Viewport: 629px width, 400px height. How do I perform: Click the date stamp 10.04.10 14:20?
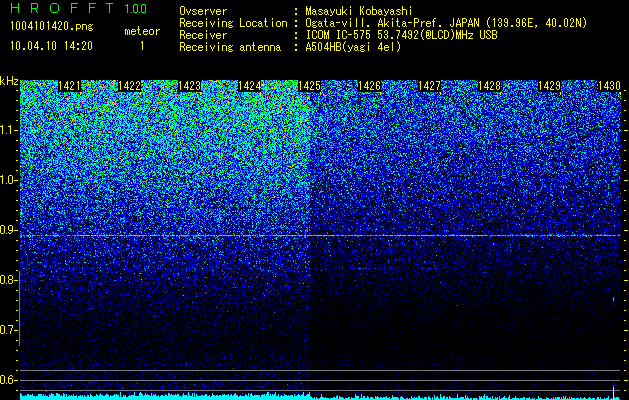click(51, 46)
